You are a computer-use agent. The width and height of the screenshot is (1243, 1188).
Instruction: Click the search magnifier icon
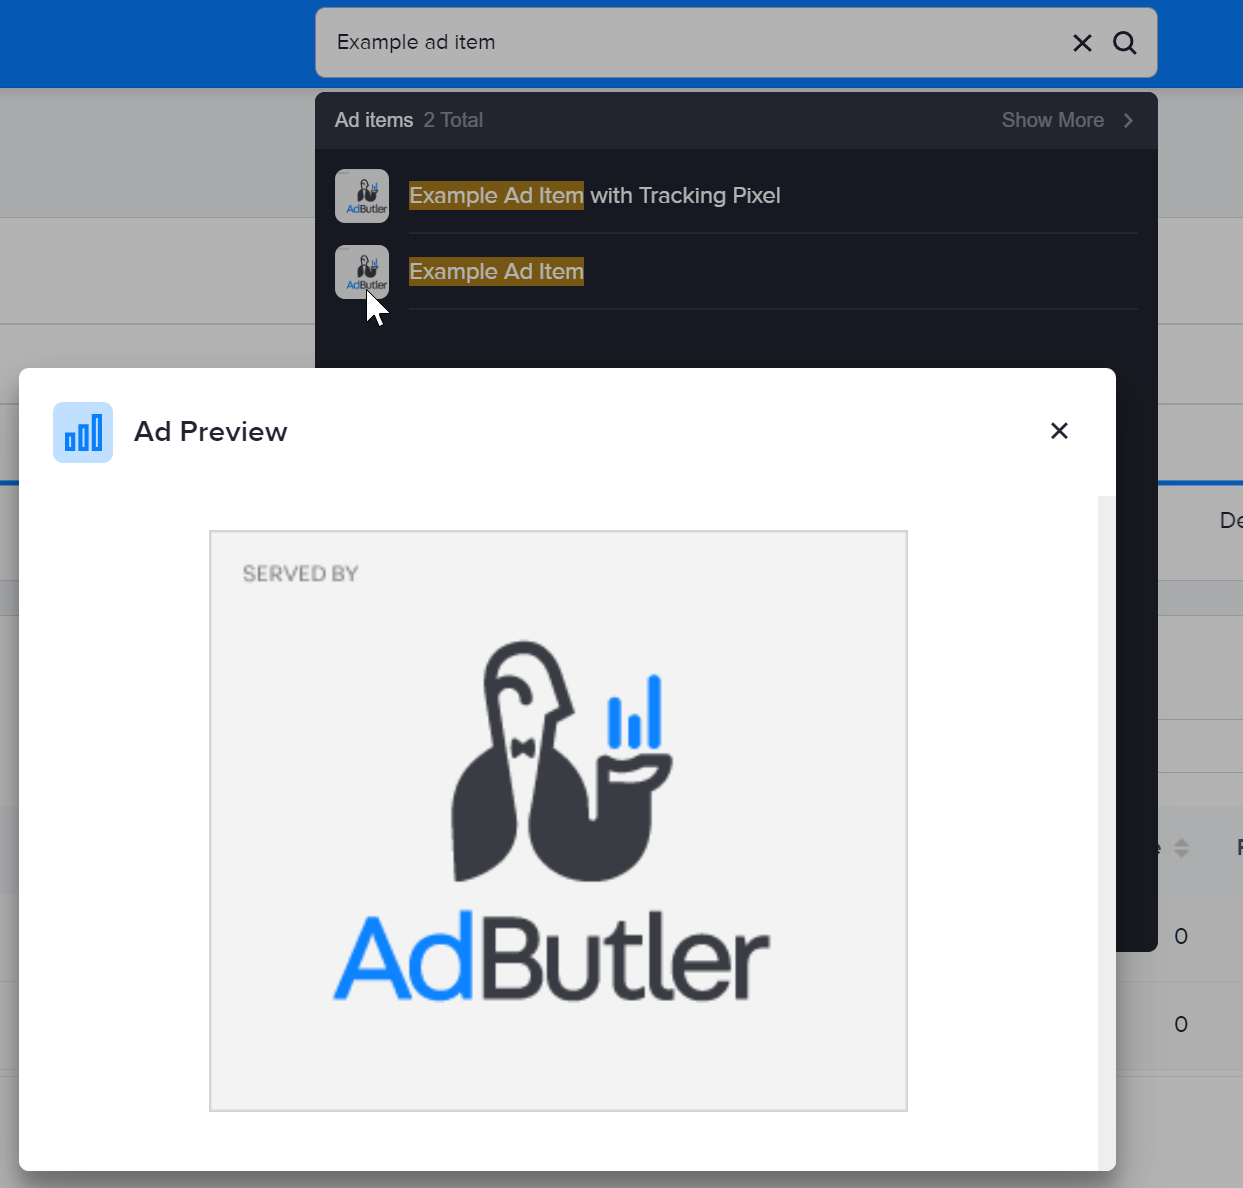pos(1124,42)
